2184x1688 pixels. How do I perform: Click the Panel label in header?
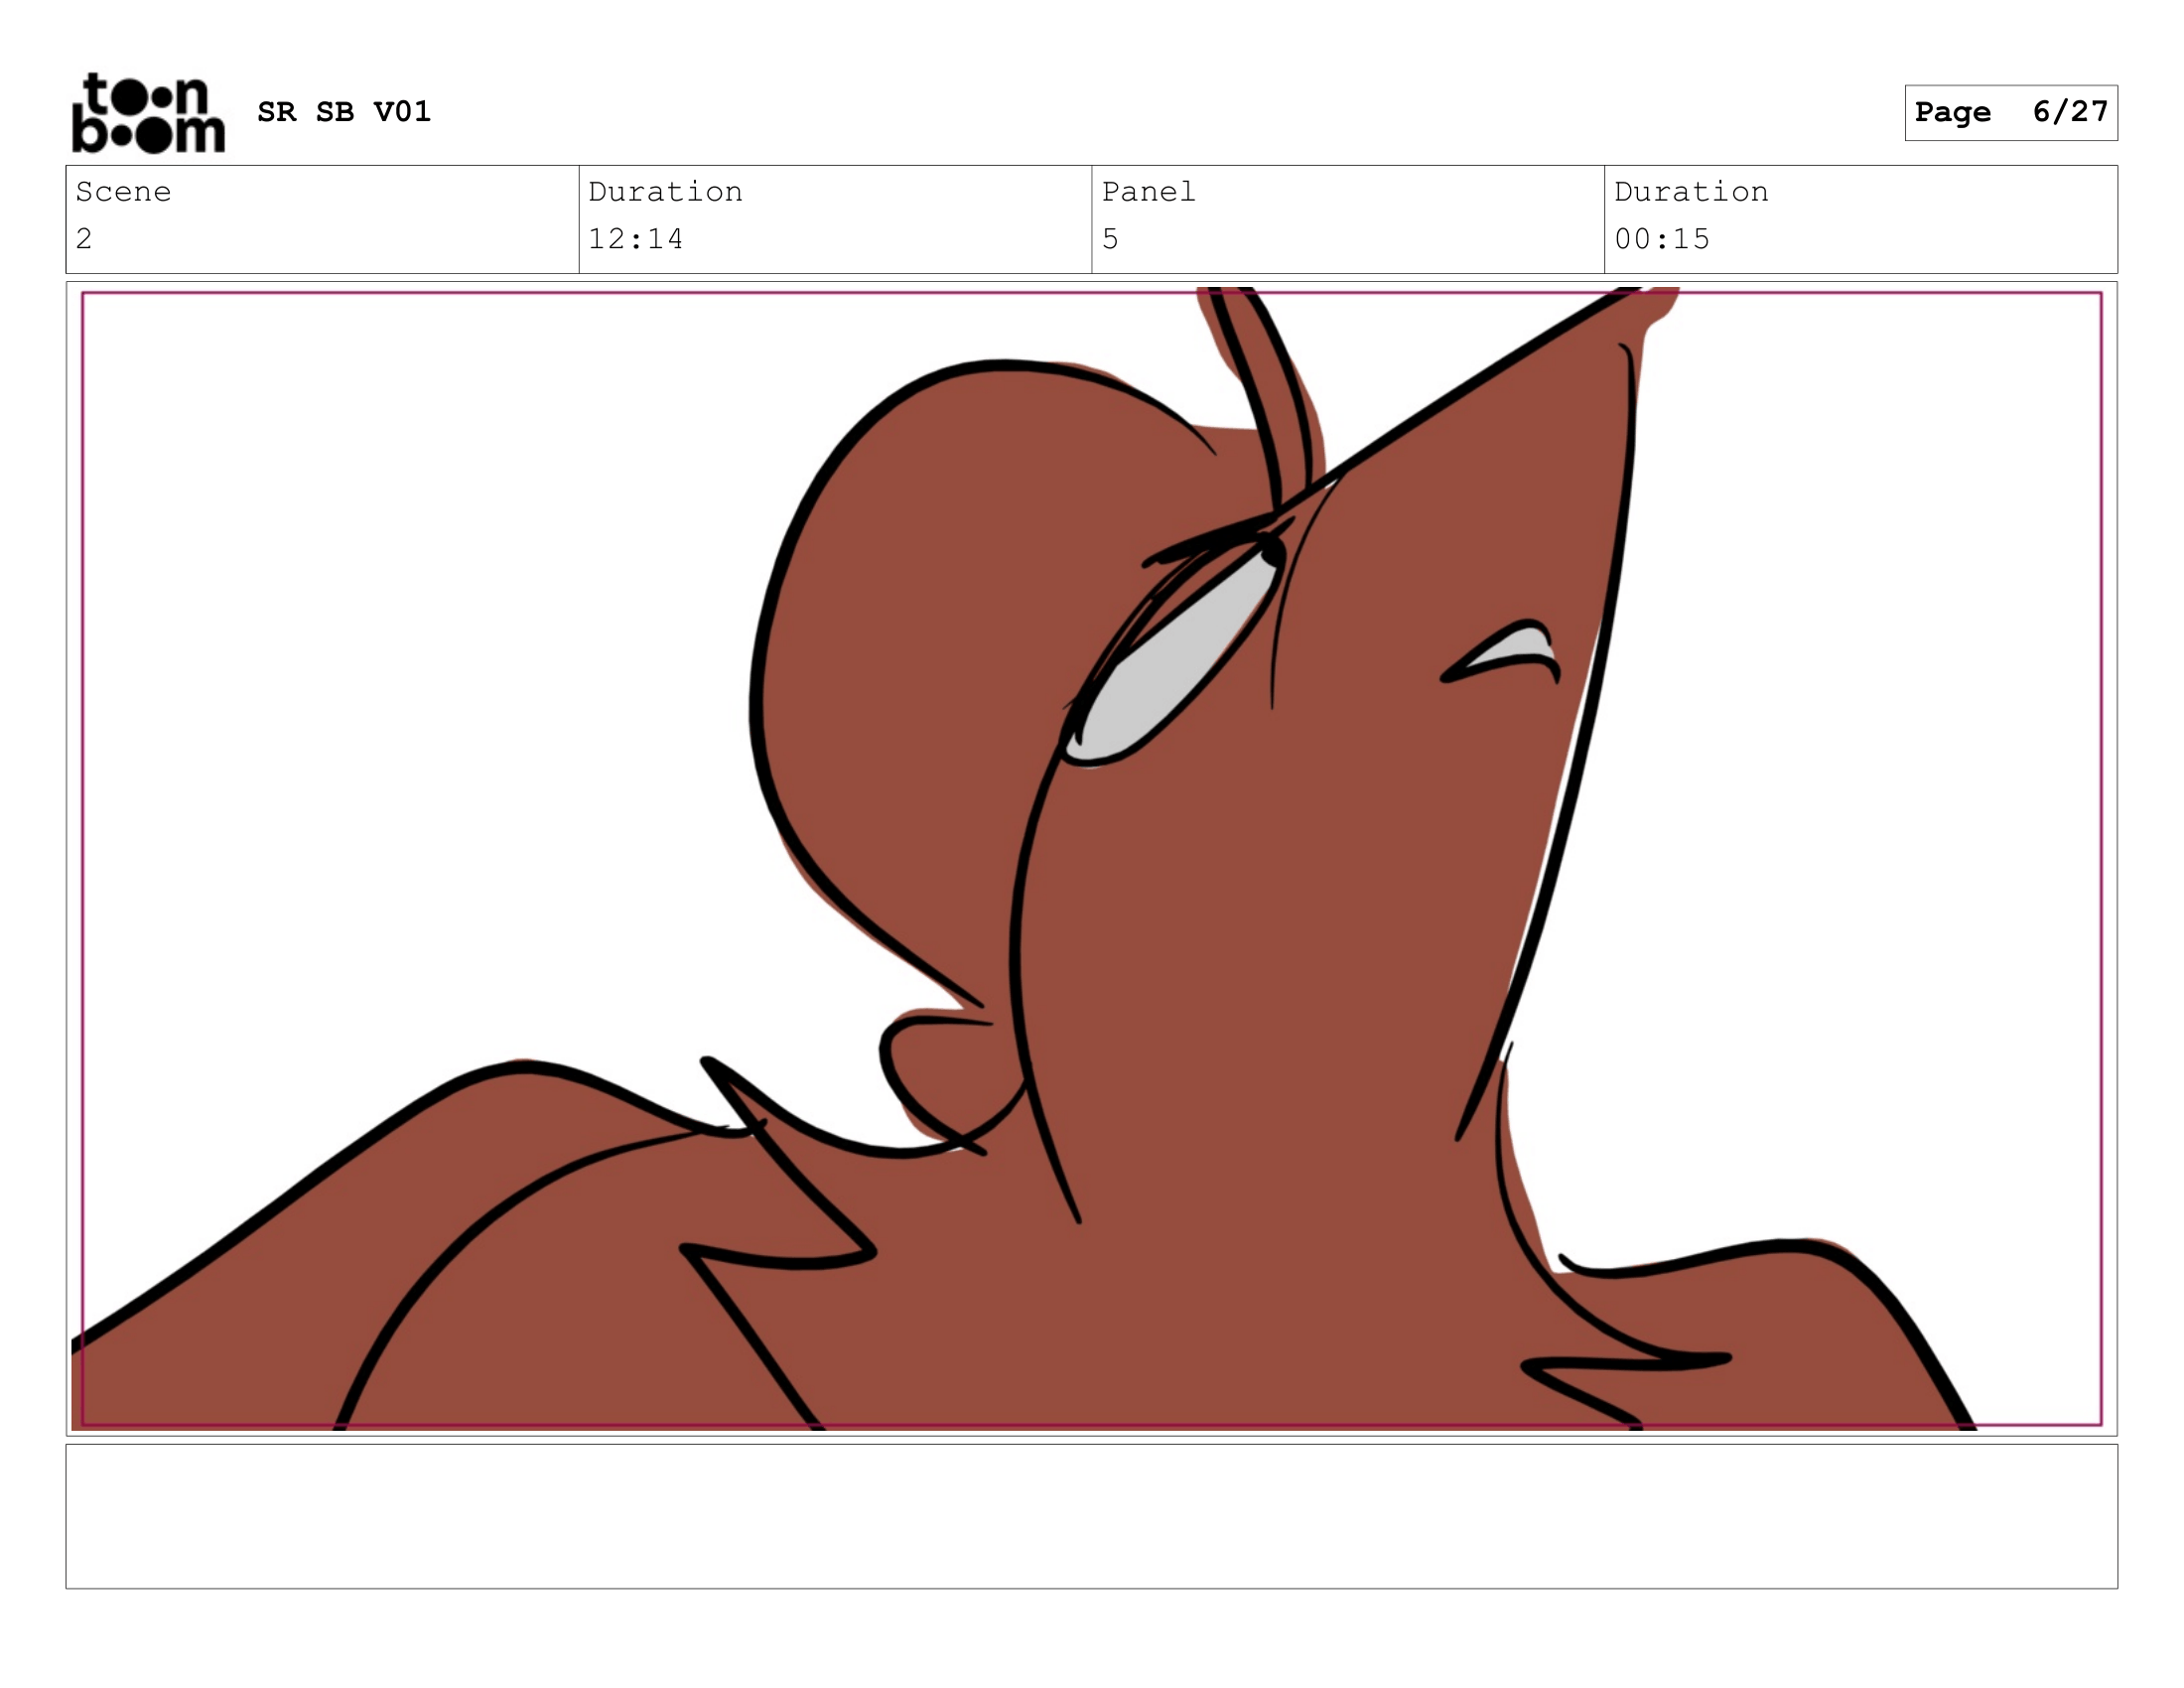[x=1148, y=191]
